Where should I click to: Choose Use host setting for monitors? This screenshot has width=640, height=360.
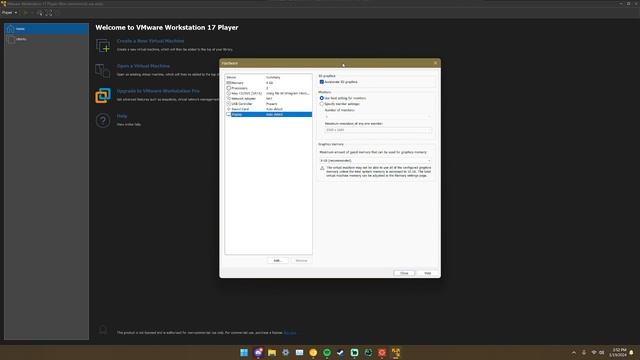(322, 98)
